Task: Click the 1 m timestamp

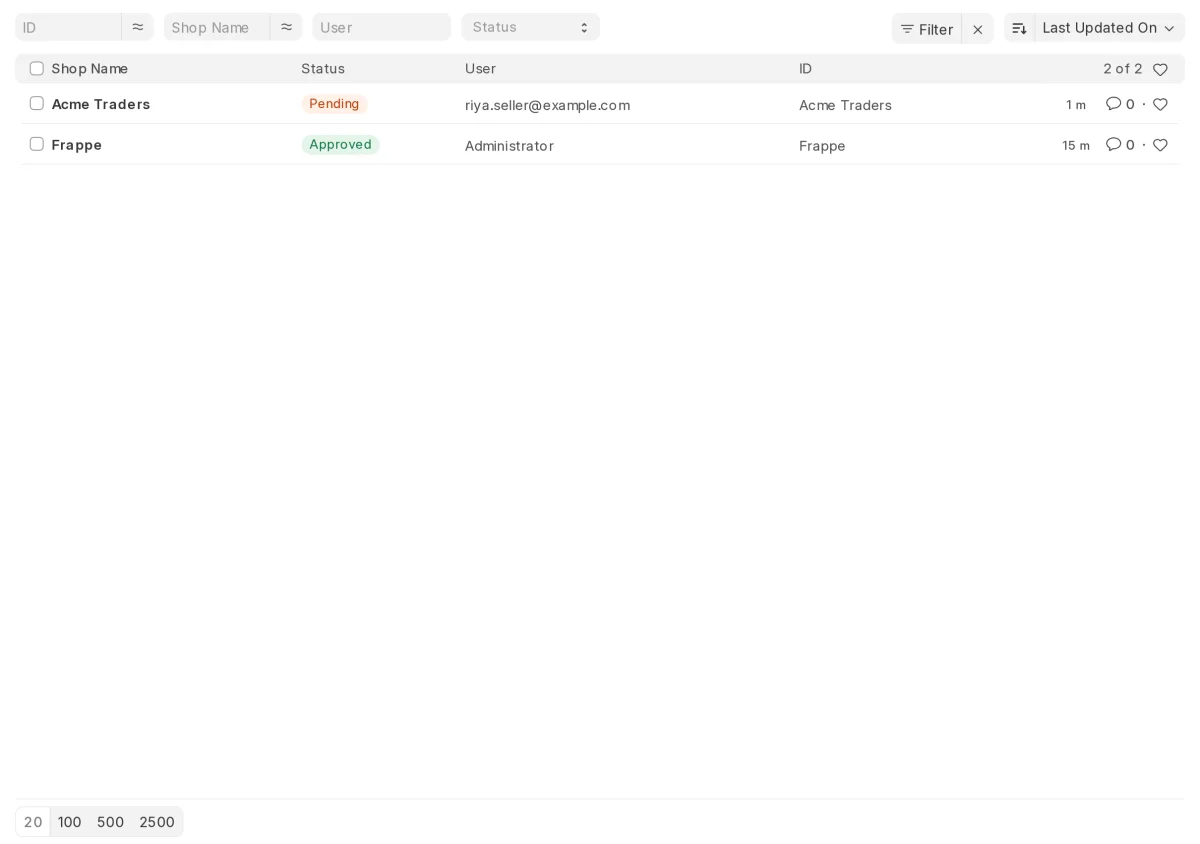Action: [1076, 105]
